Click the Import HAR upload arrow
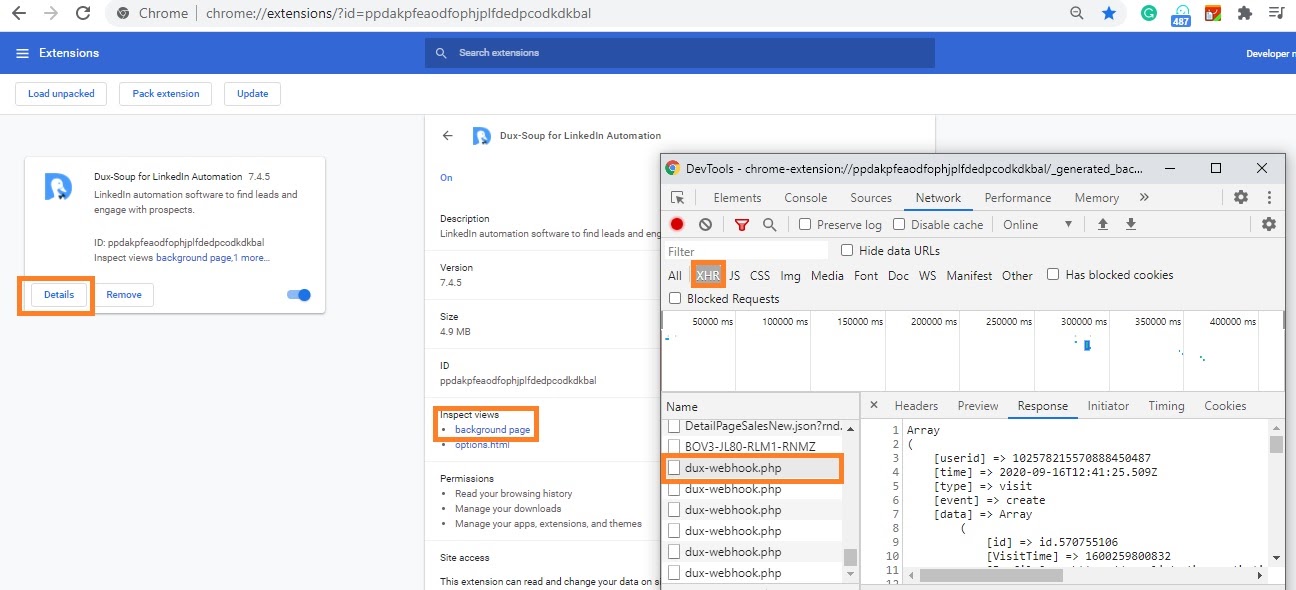The width and height of the screenshot is (1296, 590). click(x=1103, y=225)
